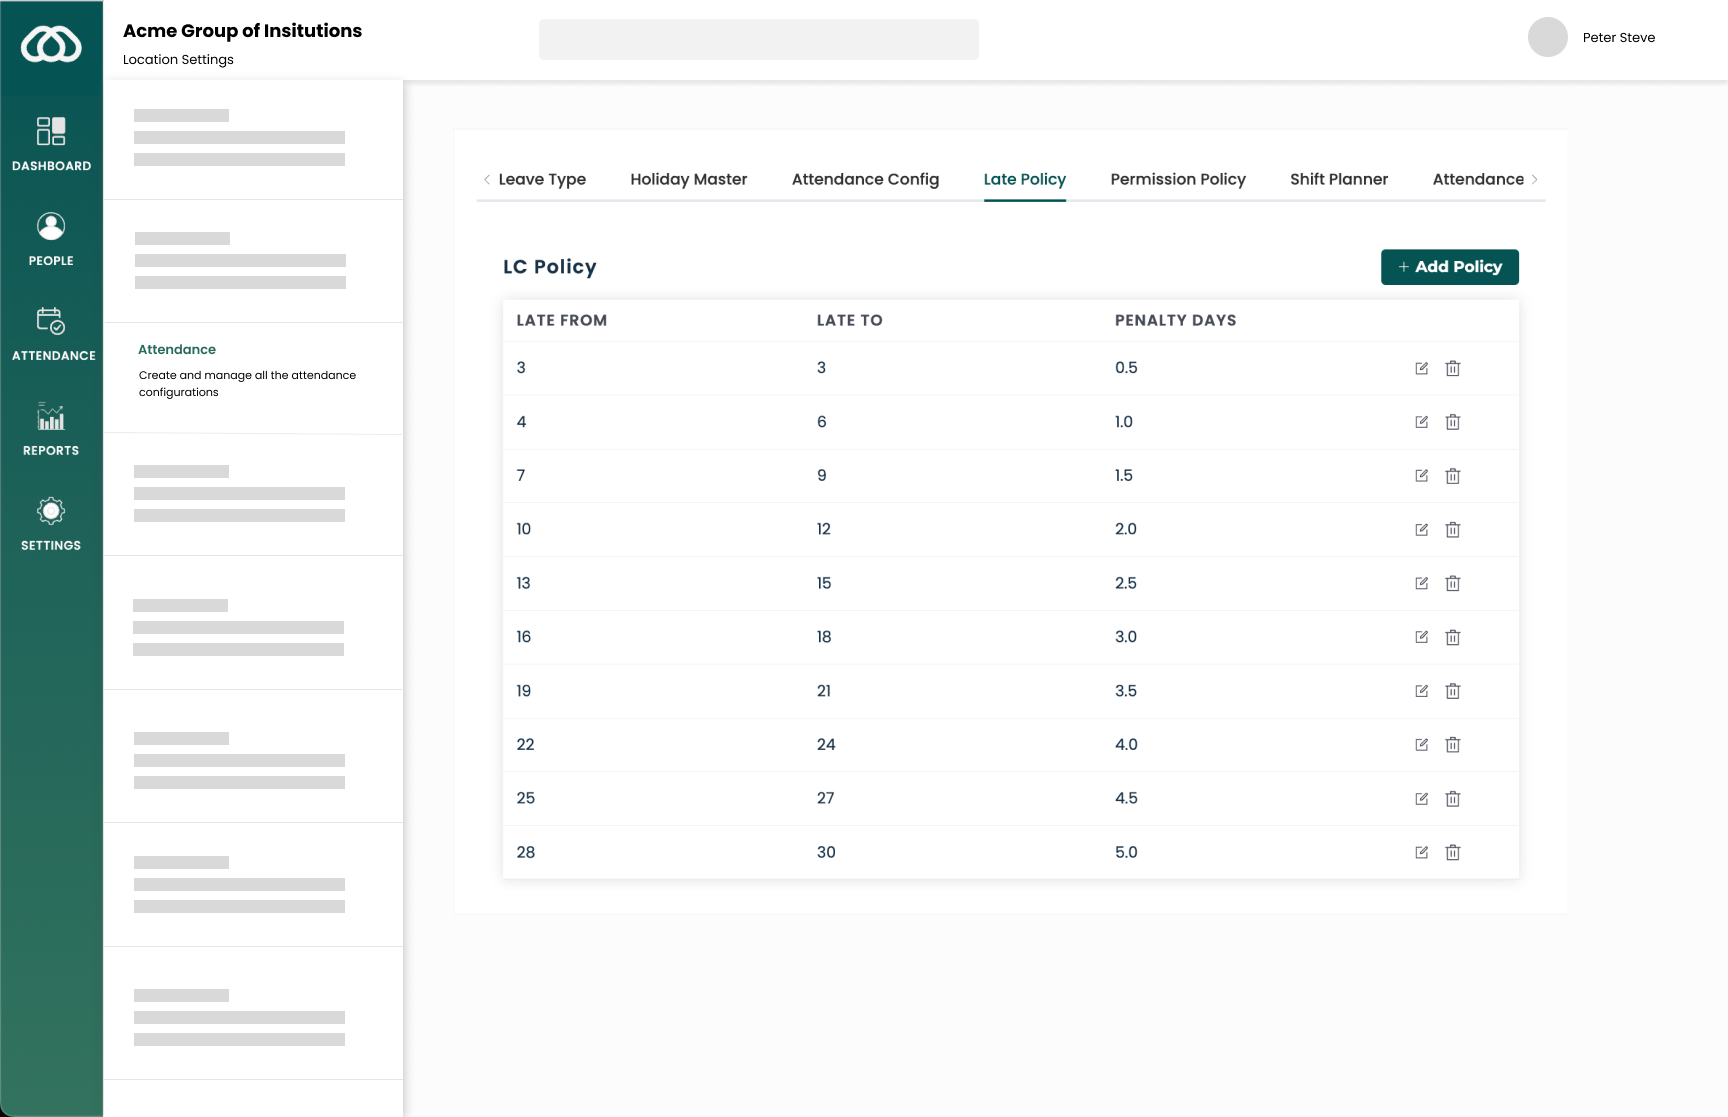
Task: Delete the policy row late from 28
Action: tap(1453, 853)
